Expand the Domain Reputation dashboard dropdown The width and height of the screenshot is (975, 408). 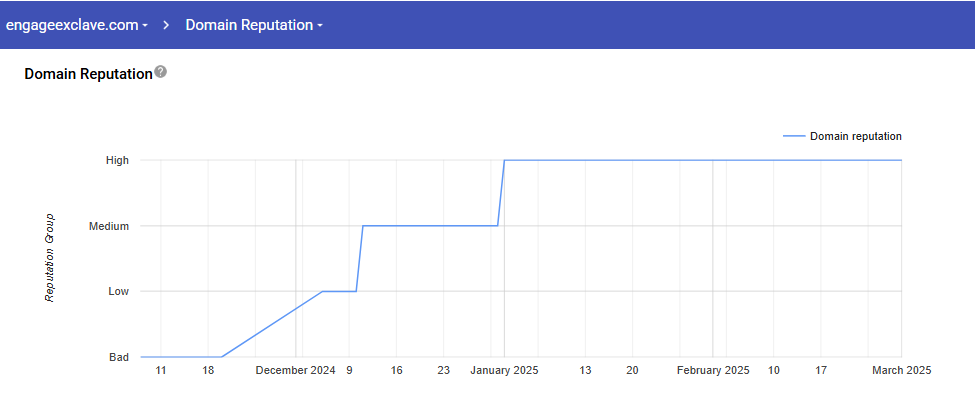[254, 25]
